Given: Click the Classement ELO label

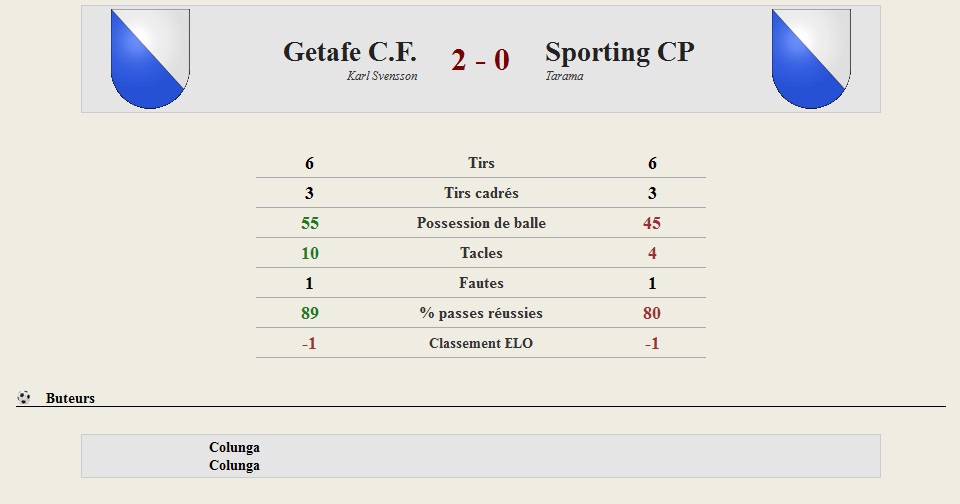Looking at the screenshot, I should point(481,343).
